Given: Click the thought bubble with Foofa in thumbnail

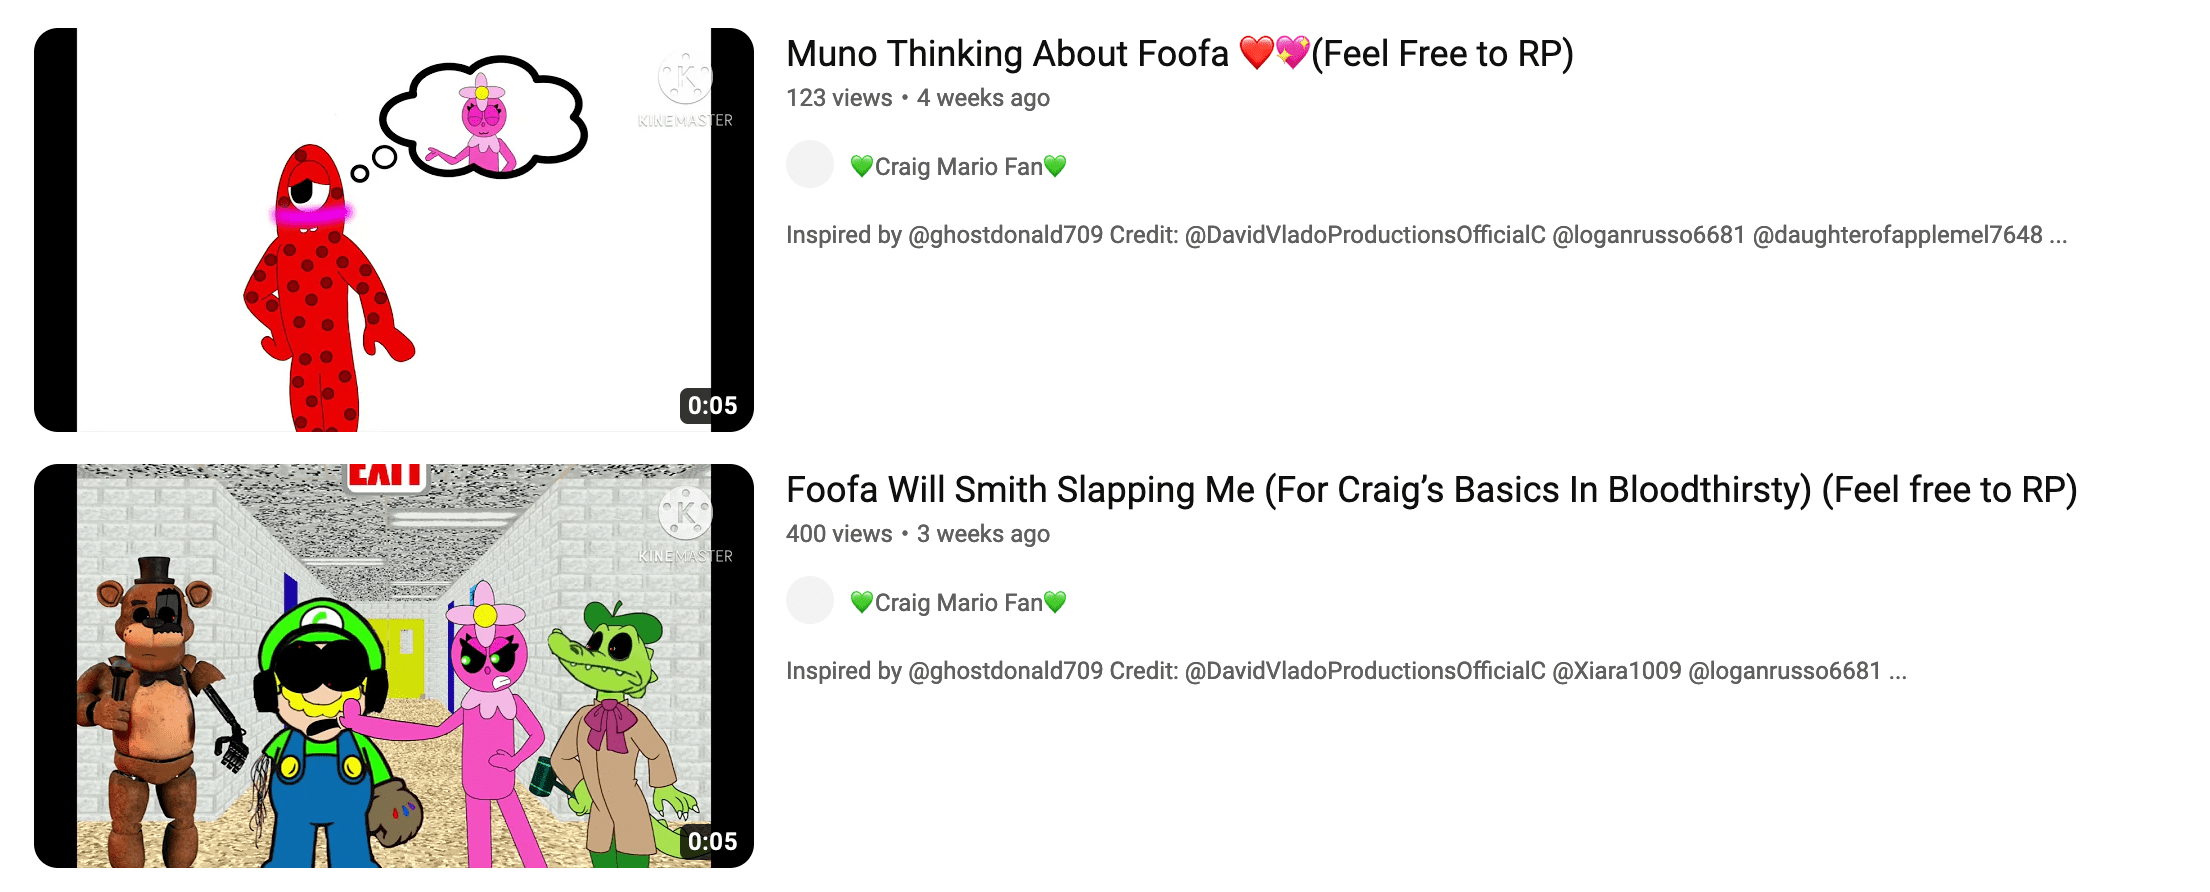Looking at the screenshot, I should point(484,118).
